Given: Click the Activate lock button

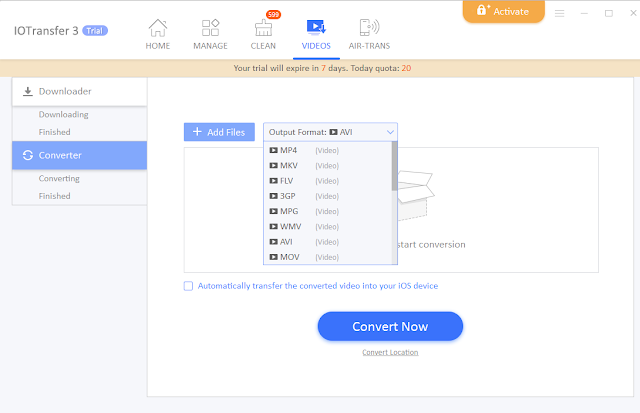Looking at the screenshot, I should (x=504, y=11).
